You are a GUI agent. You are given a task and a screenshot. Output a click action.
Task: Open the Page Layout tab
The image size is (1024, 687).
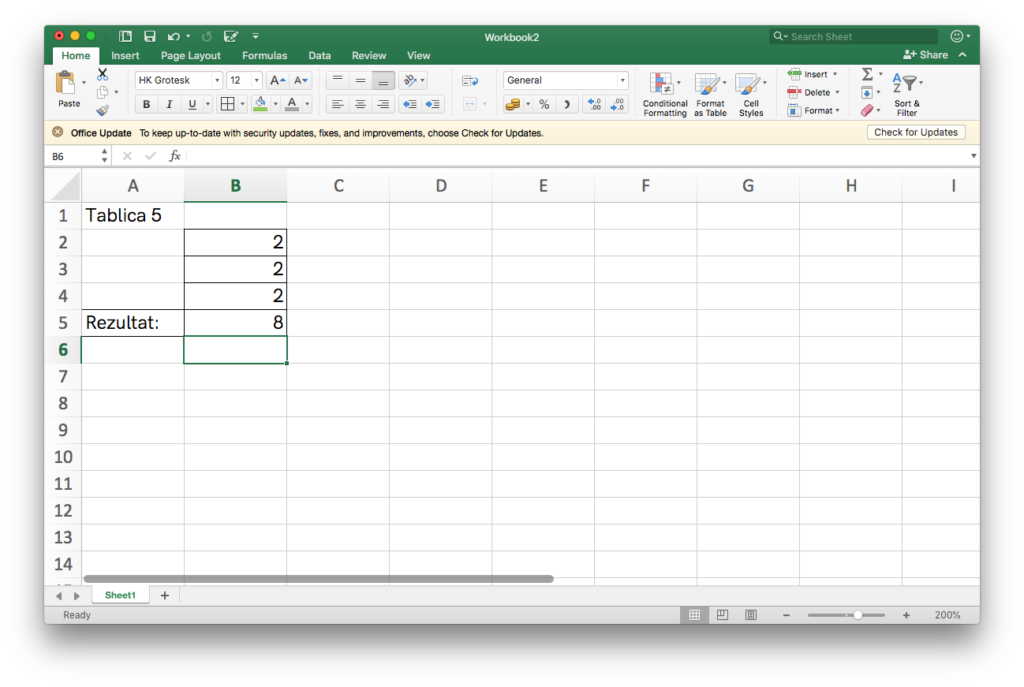[190, 56]
